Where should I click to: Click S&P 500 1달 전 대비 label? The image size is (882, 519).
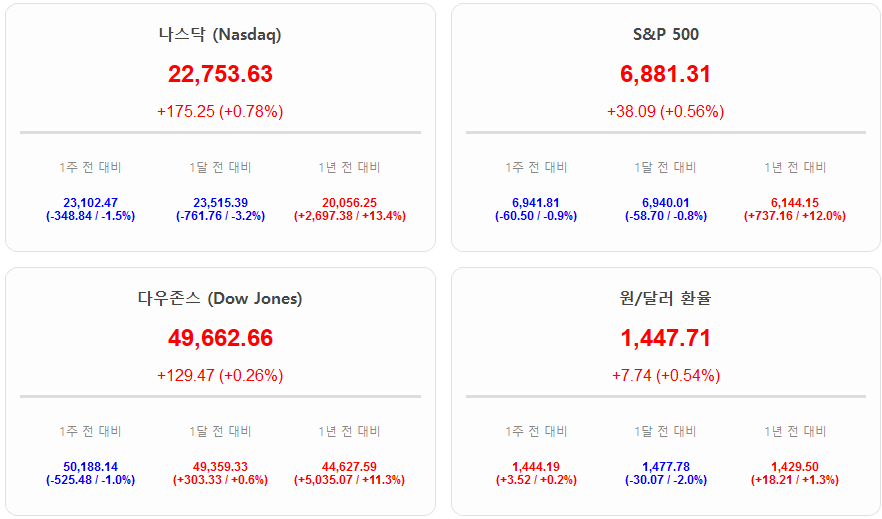tap(665, 168)
